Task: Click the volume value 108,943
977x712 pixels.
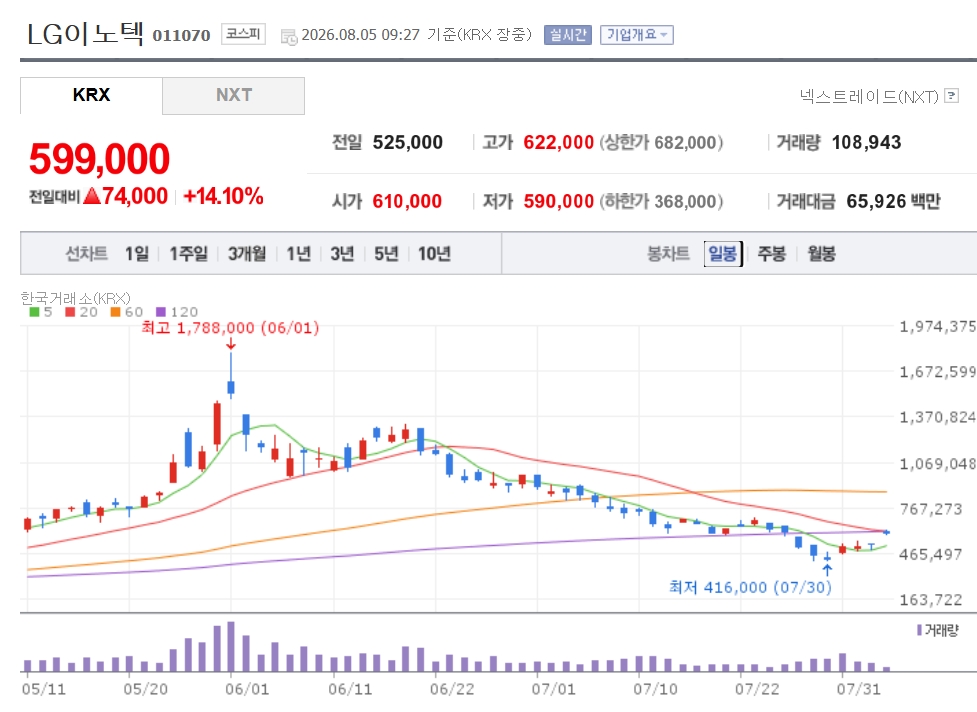Action: (867, 143)
